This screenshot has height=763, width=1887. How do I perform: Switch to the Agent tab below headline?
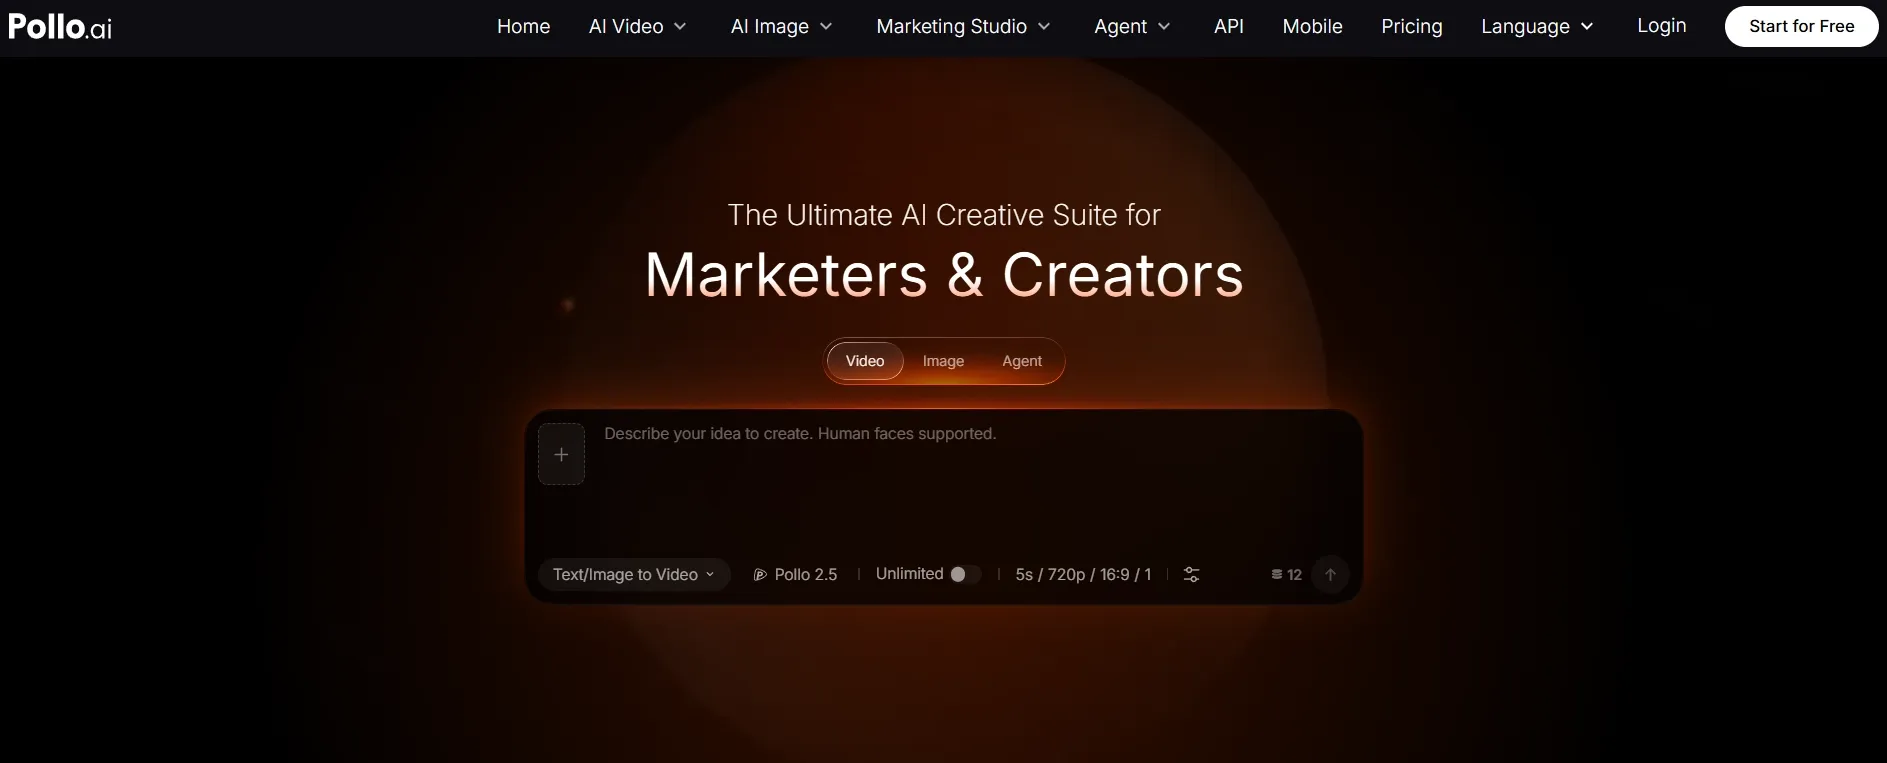pos(1022,361)
